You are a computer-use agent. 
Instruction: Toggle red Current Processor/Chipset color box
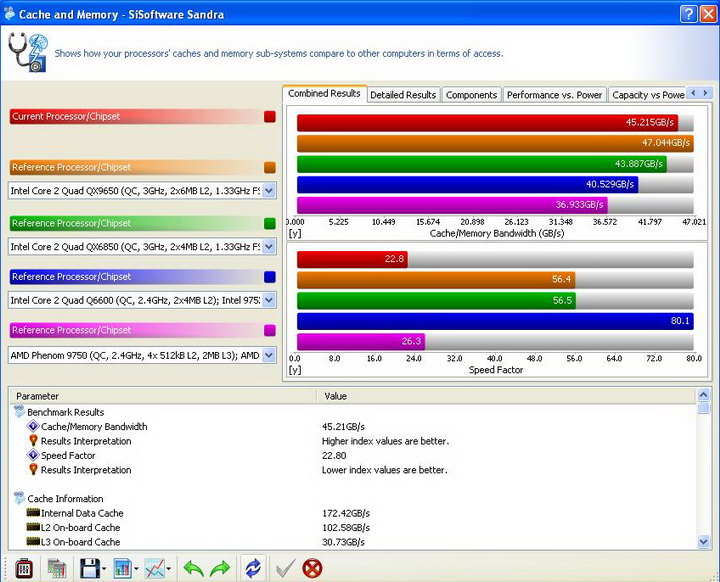point(270,117)
